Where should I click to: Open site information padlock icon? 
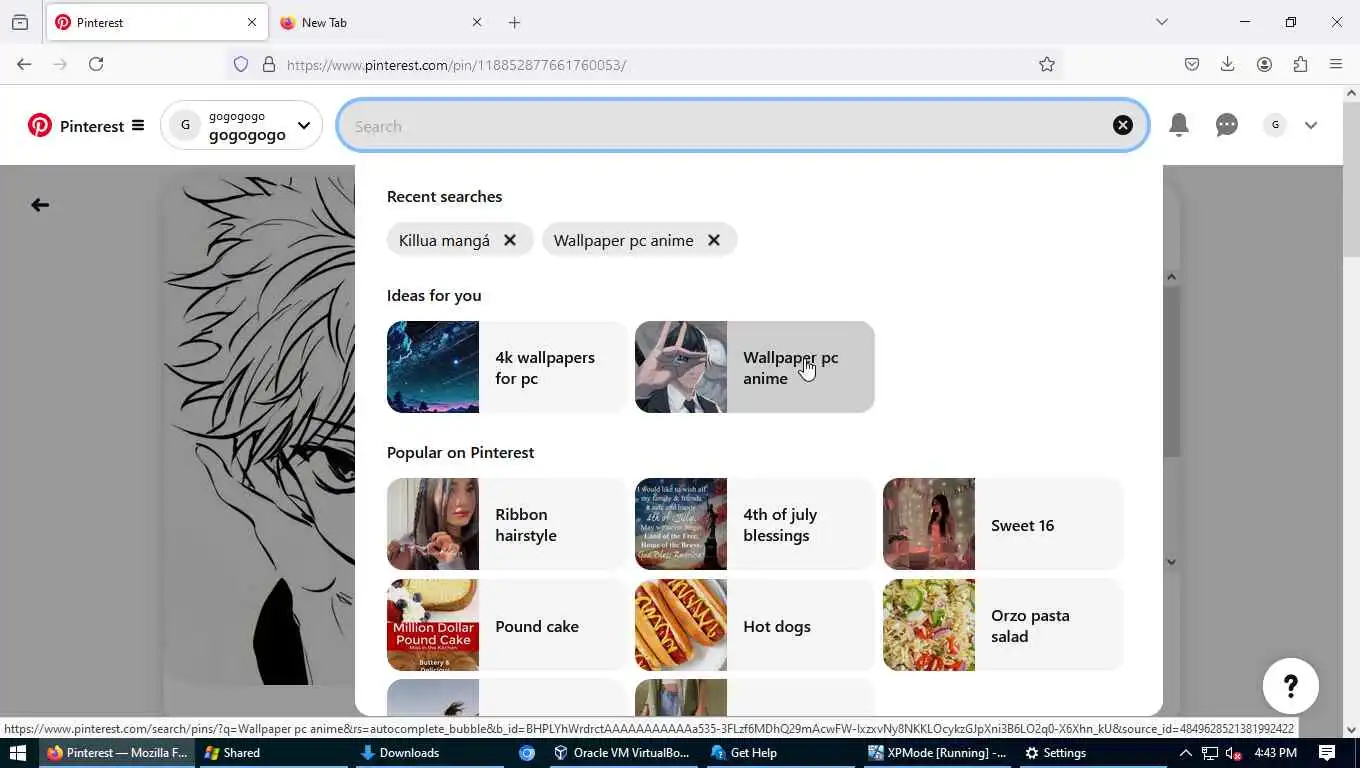[268, 64]
